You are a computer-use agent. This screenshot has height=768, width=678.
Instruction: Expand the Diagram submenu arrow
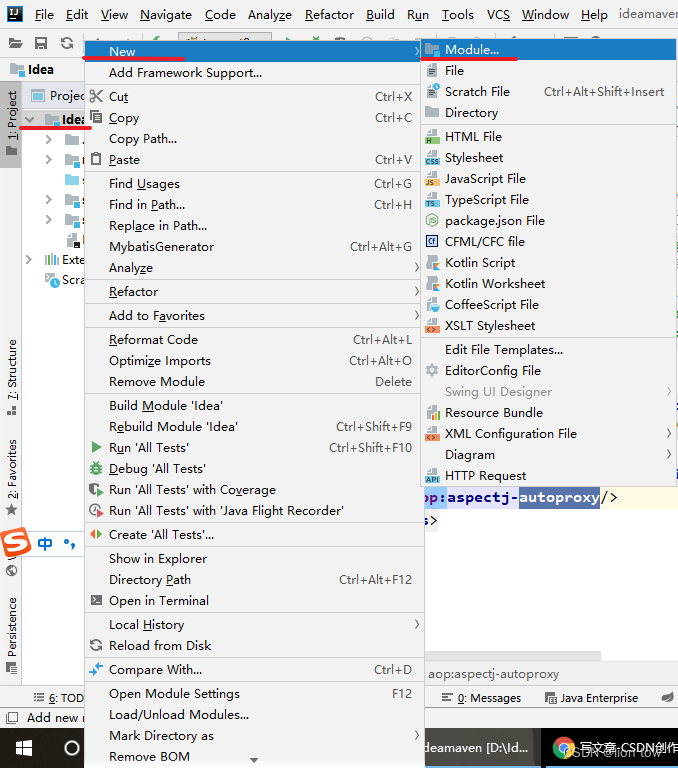coord(669,454)
